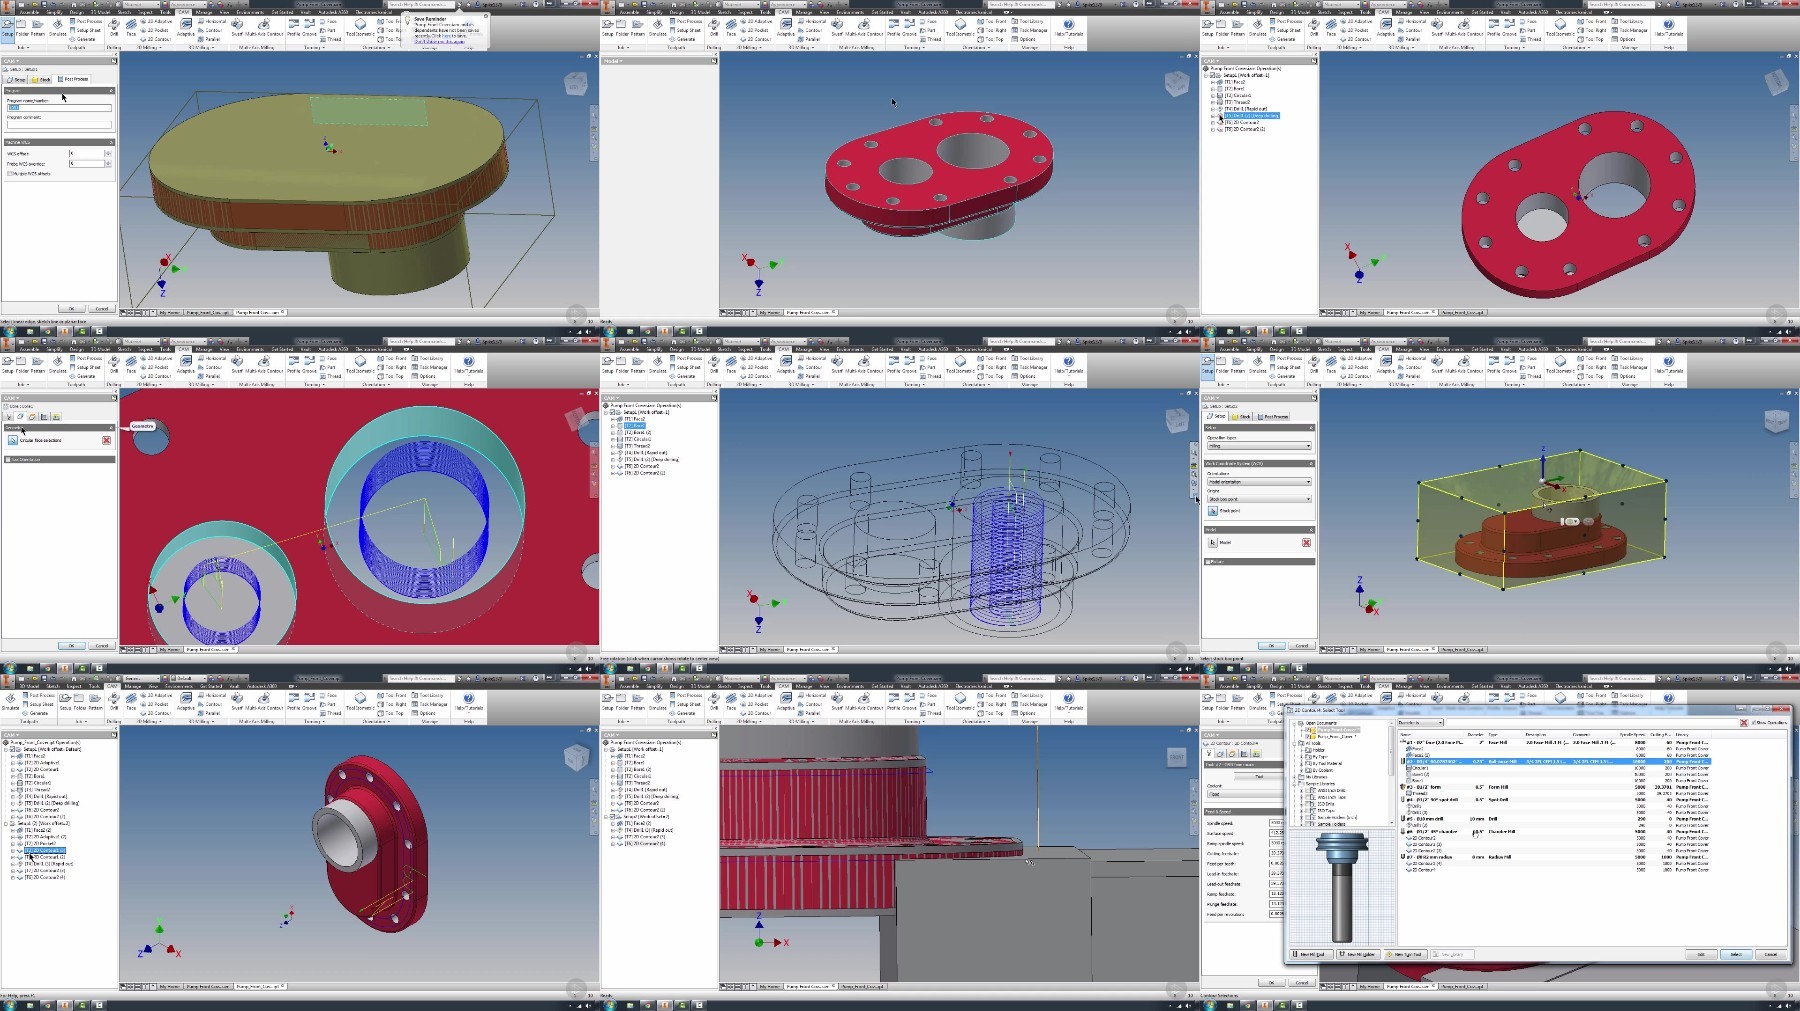Image resolution: width=1800 pixels, height=1011 pixels.
Task: Open ViewCube in yellow stock-box frame viewport
Action: tap(1776, 422)
